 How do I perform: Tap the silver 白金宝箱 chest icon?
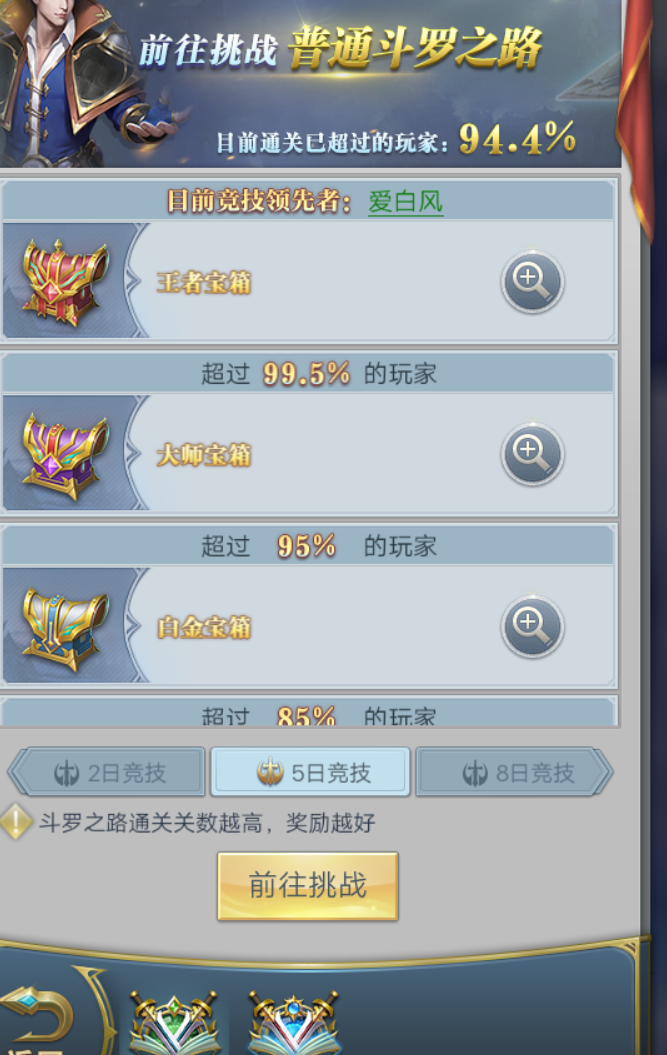click(x=65, y=628)
